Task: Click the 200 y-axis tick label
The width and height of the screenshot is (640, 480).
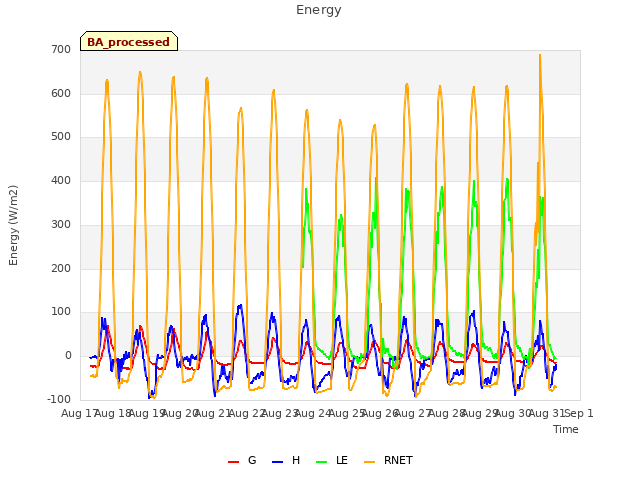Action: 61,268
